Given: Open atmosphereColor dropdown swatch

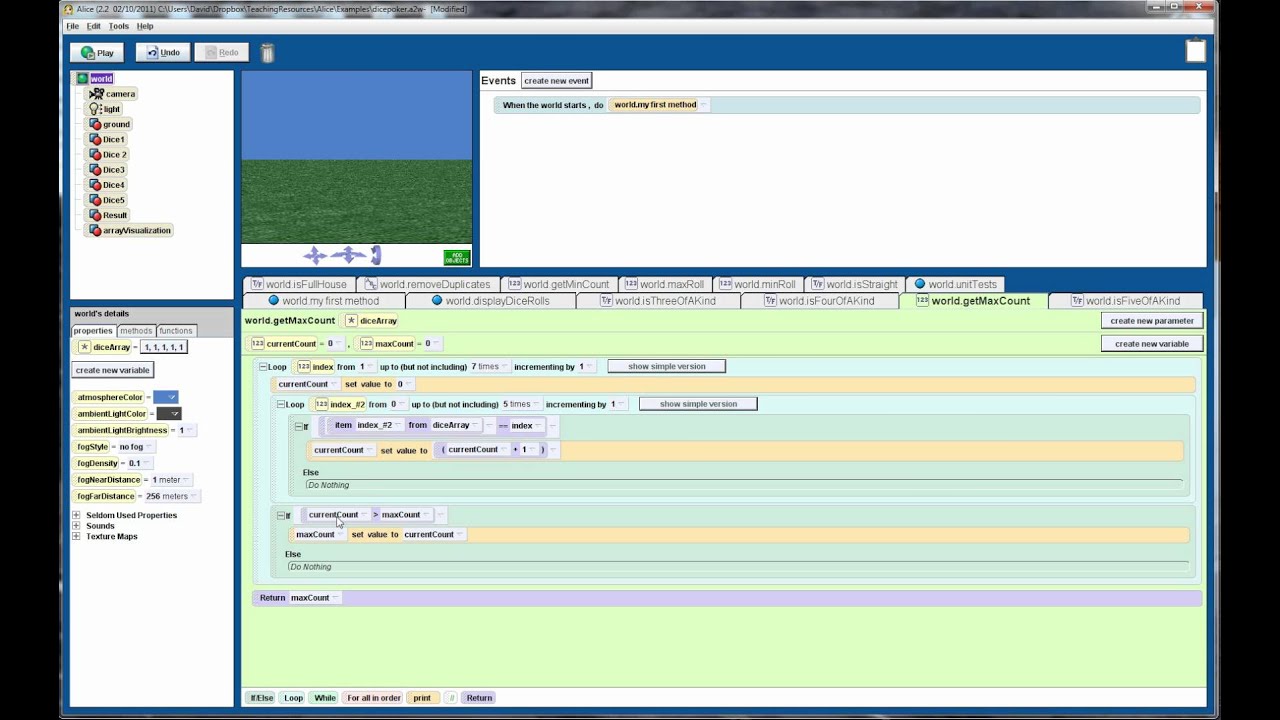Looking at the screenshot, I should coord(166,397).
